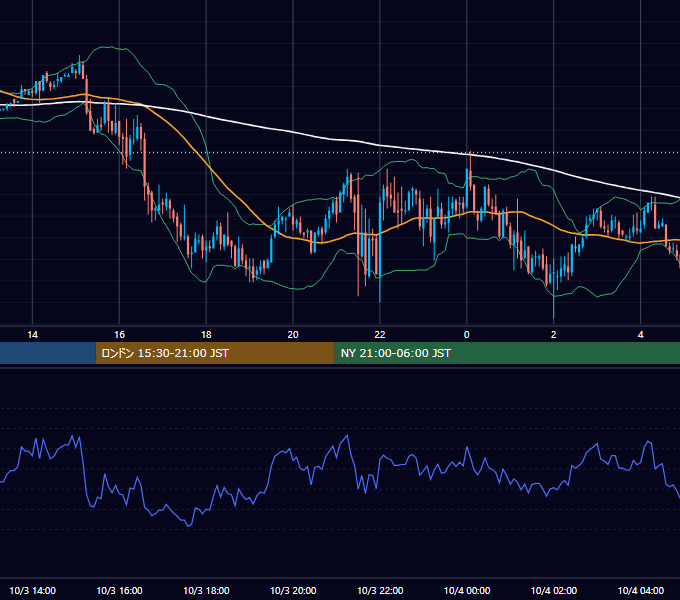Screen dimensions: 680x600
Task: Click the 10/3 16:00 date label
Action: click(119, 590)
